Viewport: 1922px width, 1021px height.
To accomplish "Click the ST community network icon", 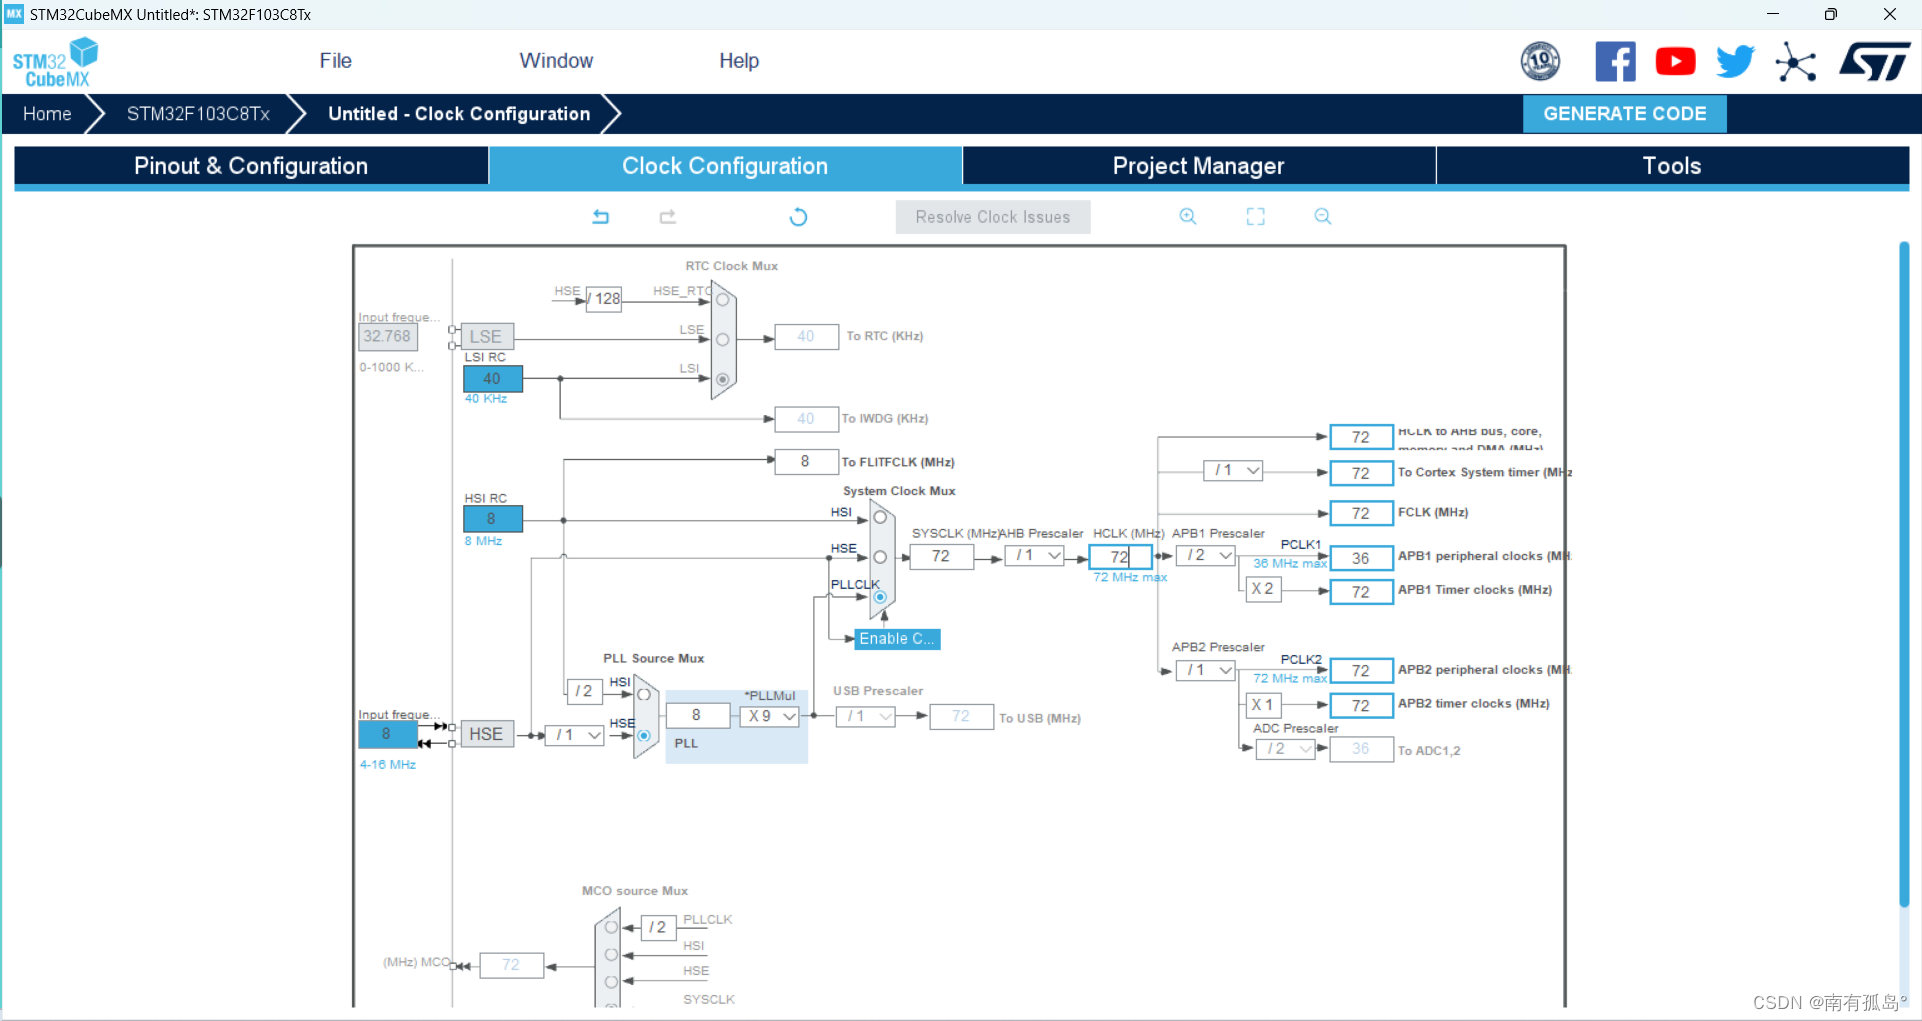I will tap(1796, 62).
